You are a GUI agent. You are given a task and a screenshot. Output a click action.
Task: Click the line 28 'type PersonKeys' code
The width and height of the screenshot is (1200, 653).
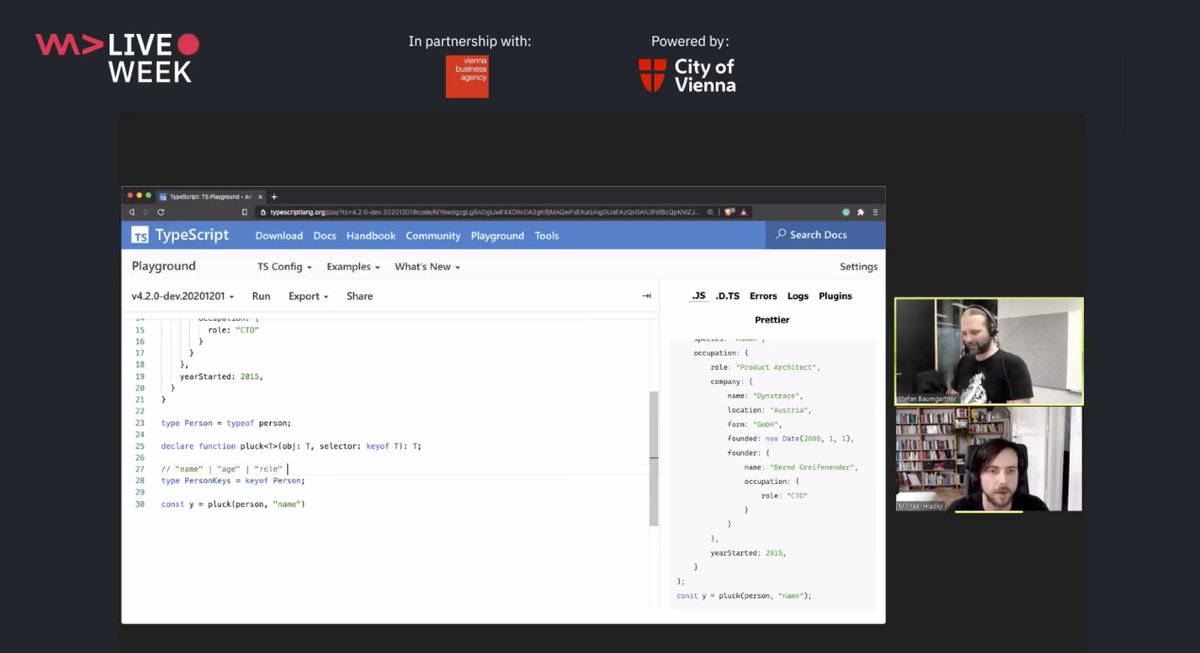(233, 481)
